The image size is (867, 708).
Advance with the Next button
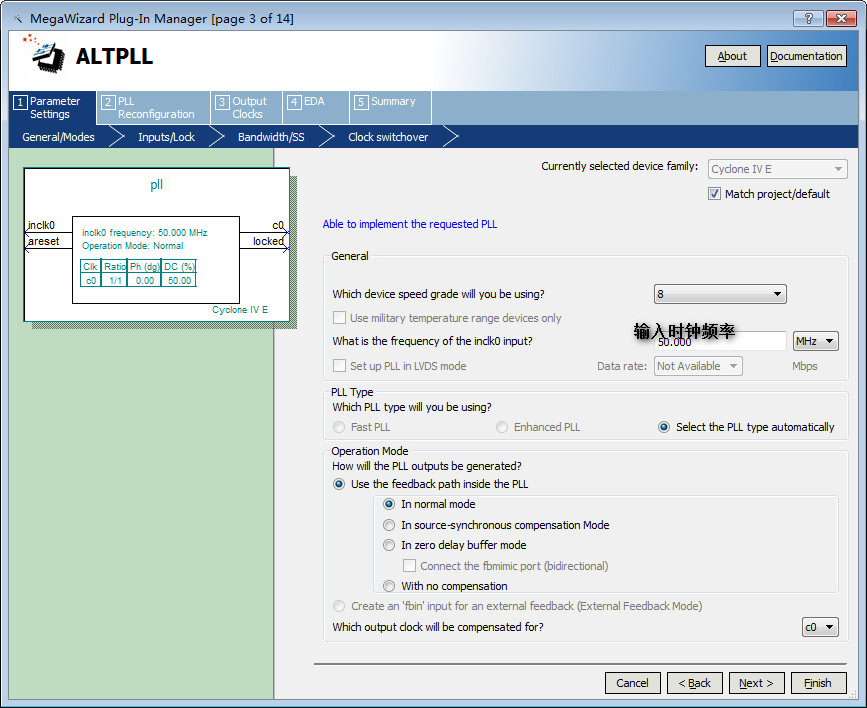(x=756, y=683)
